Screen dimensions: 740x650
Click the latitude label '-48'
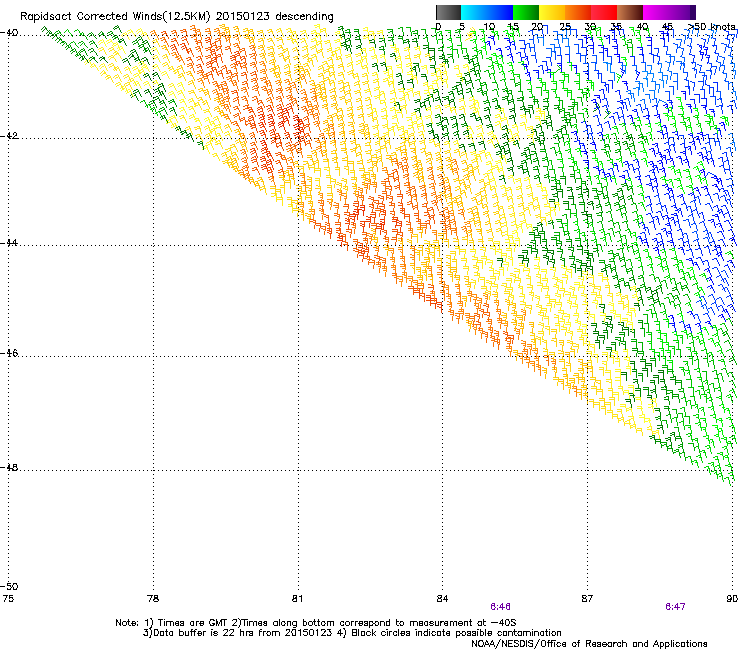click(9, 467)
